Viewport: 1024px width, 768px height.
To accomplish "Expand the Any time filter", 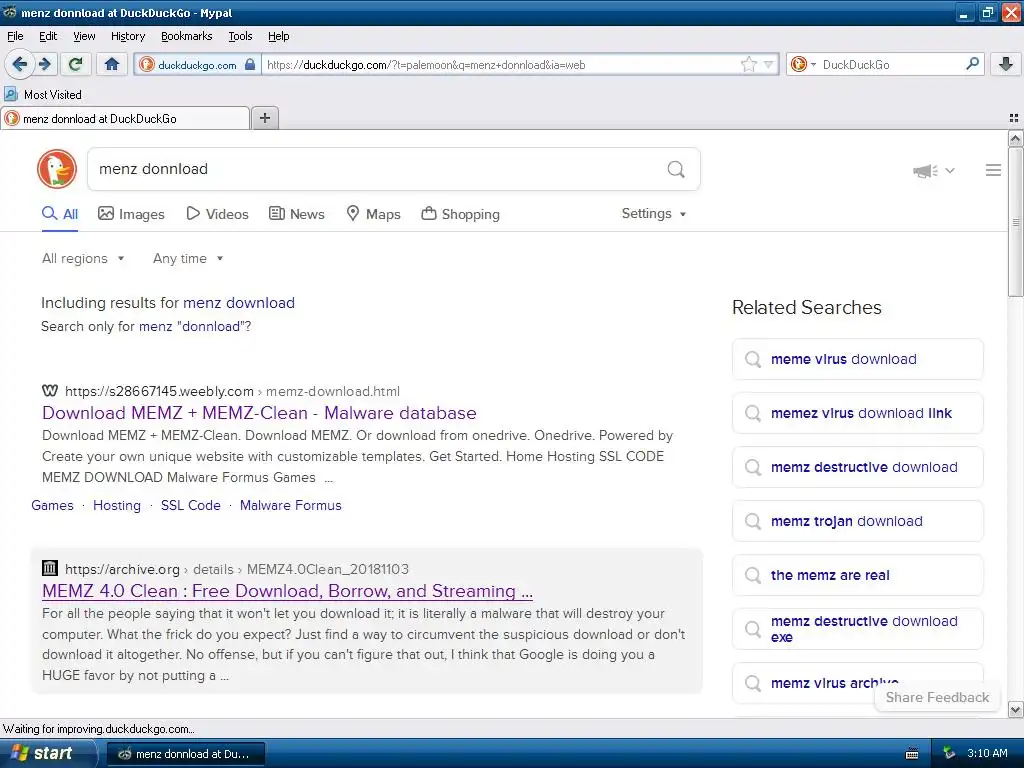I will point(188,259).
